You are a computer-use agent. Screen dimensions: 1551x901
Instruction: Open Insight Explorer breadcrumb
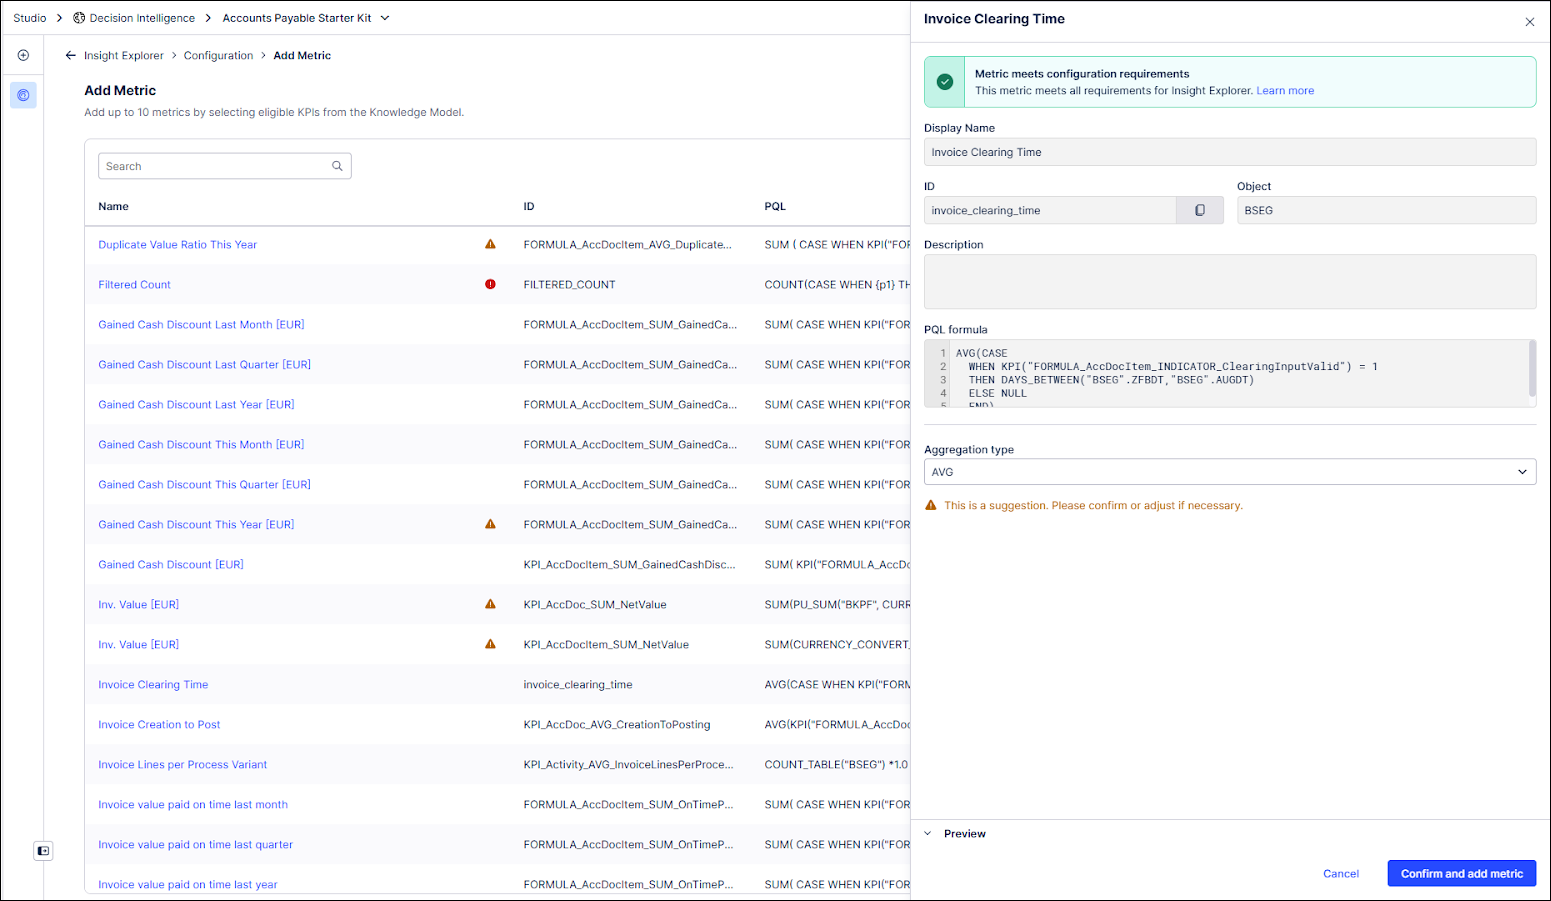click(x=124, y=55)
